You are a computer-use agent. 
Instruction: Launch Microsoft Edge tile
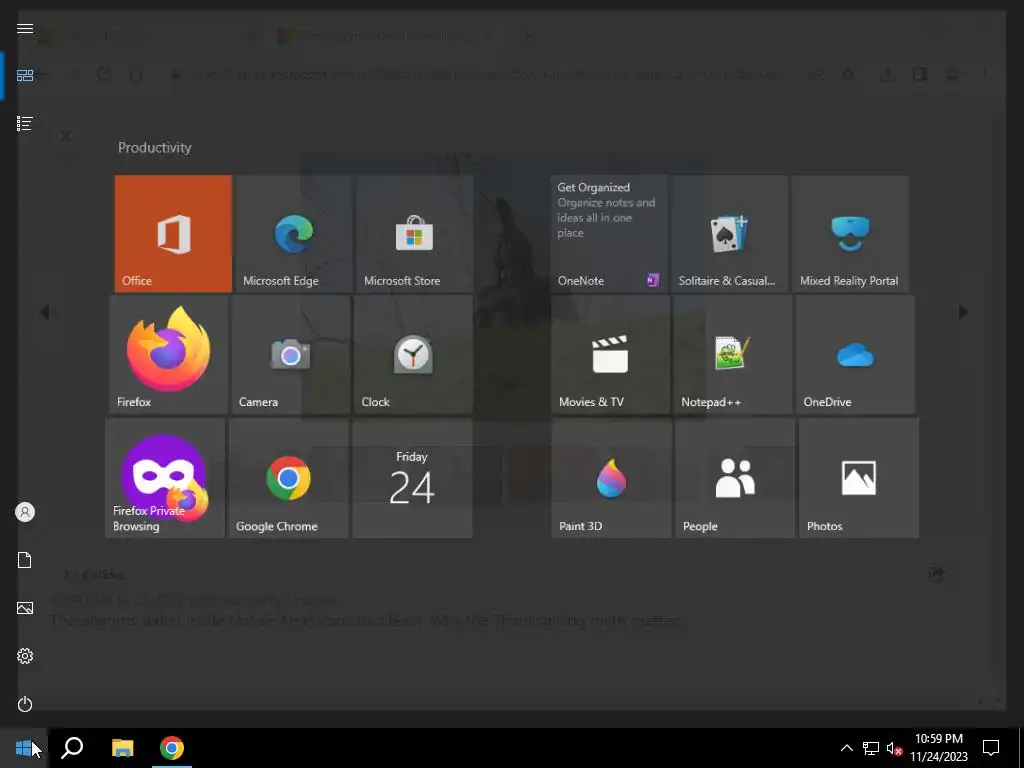point(294,234)
